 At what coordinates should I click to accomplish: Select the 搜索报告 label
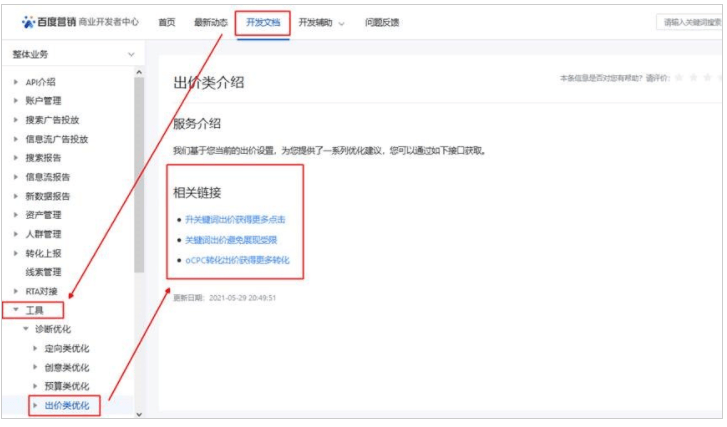(43, 158)
